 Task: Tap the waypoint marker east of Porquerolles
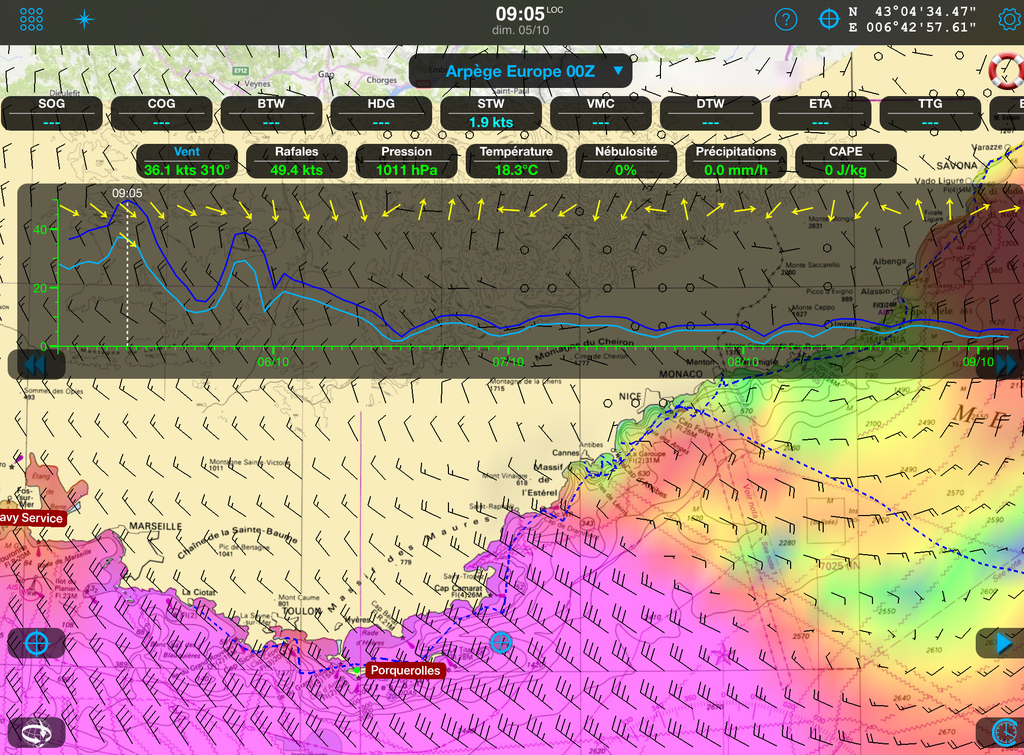pyautogui.click(x=501, y=642)
